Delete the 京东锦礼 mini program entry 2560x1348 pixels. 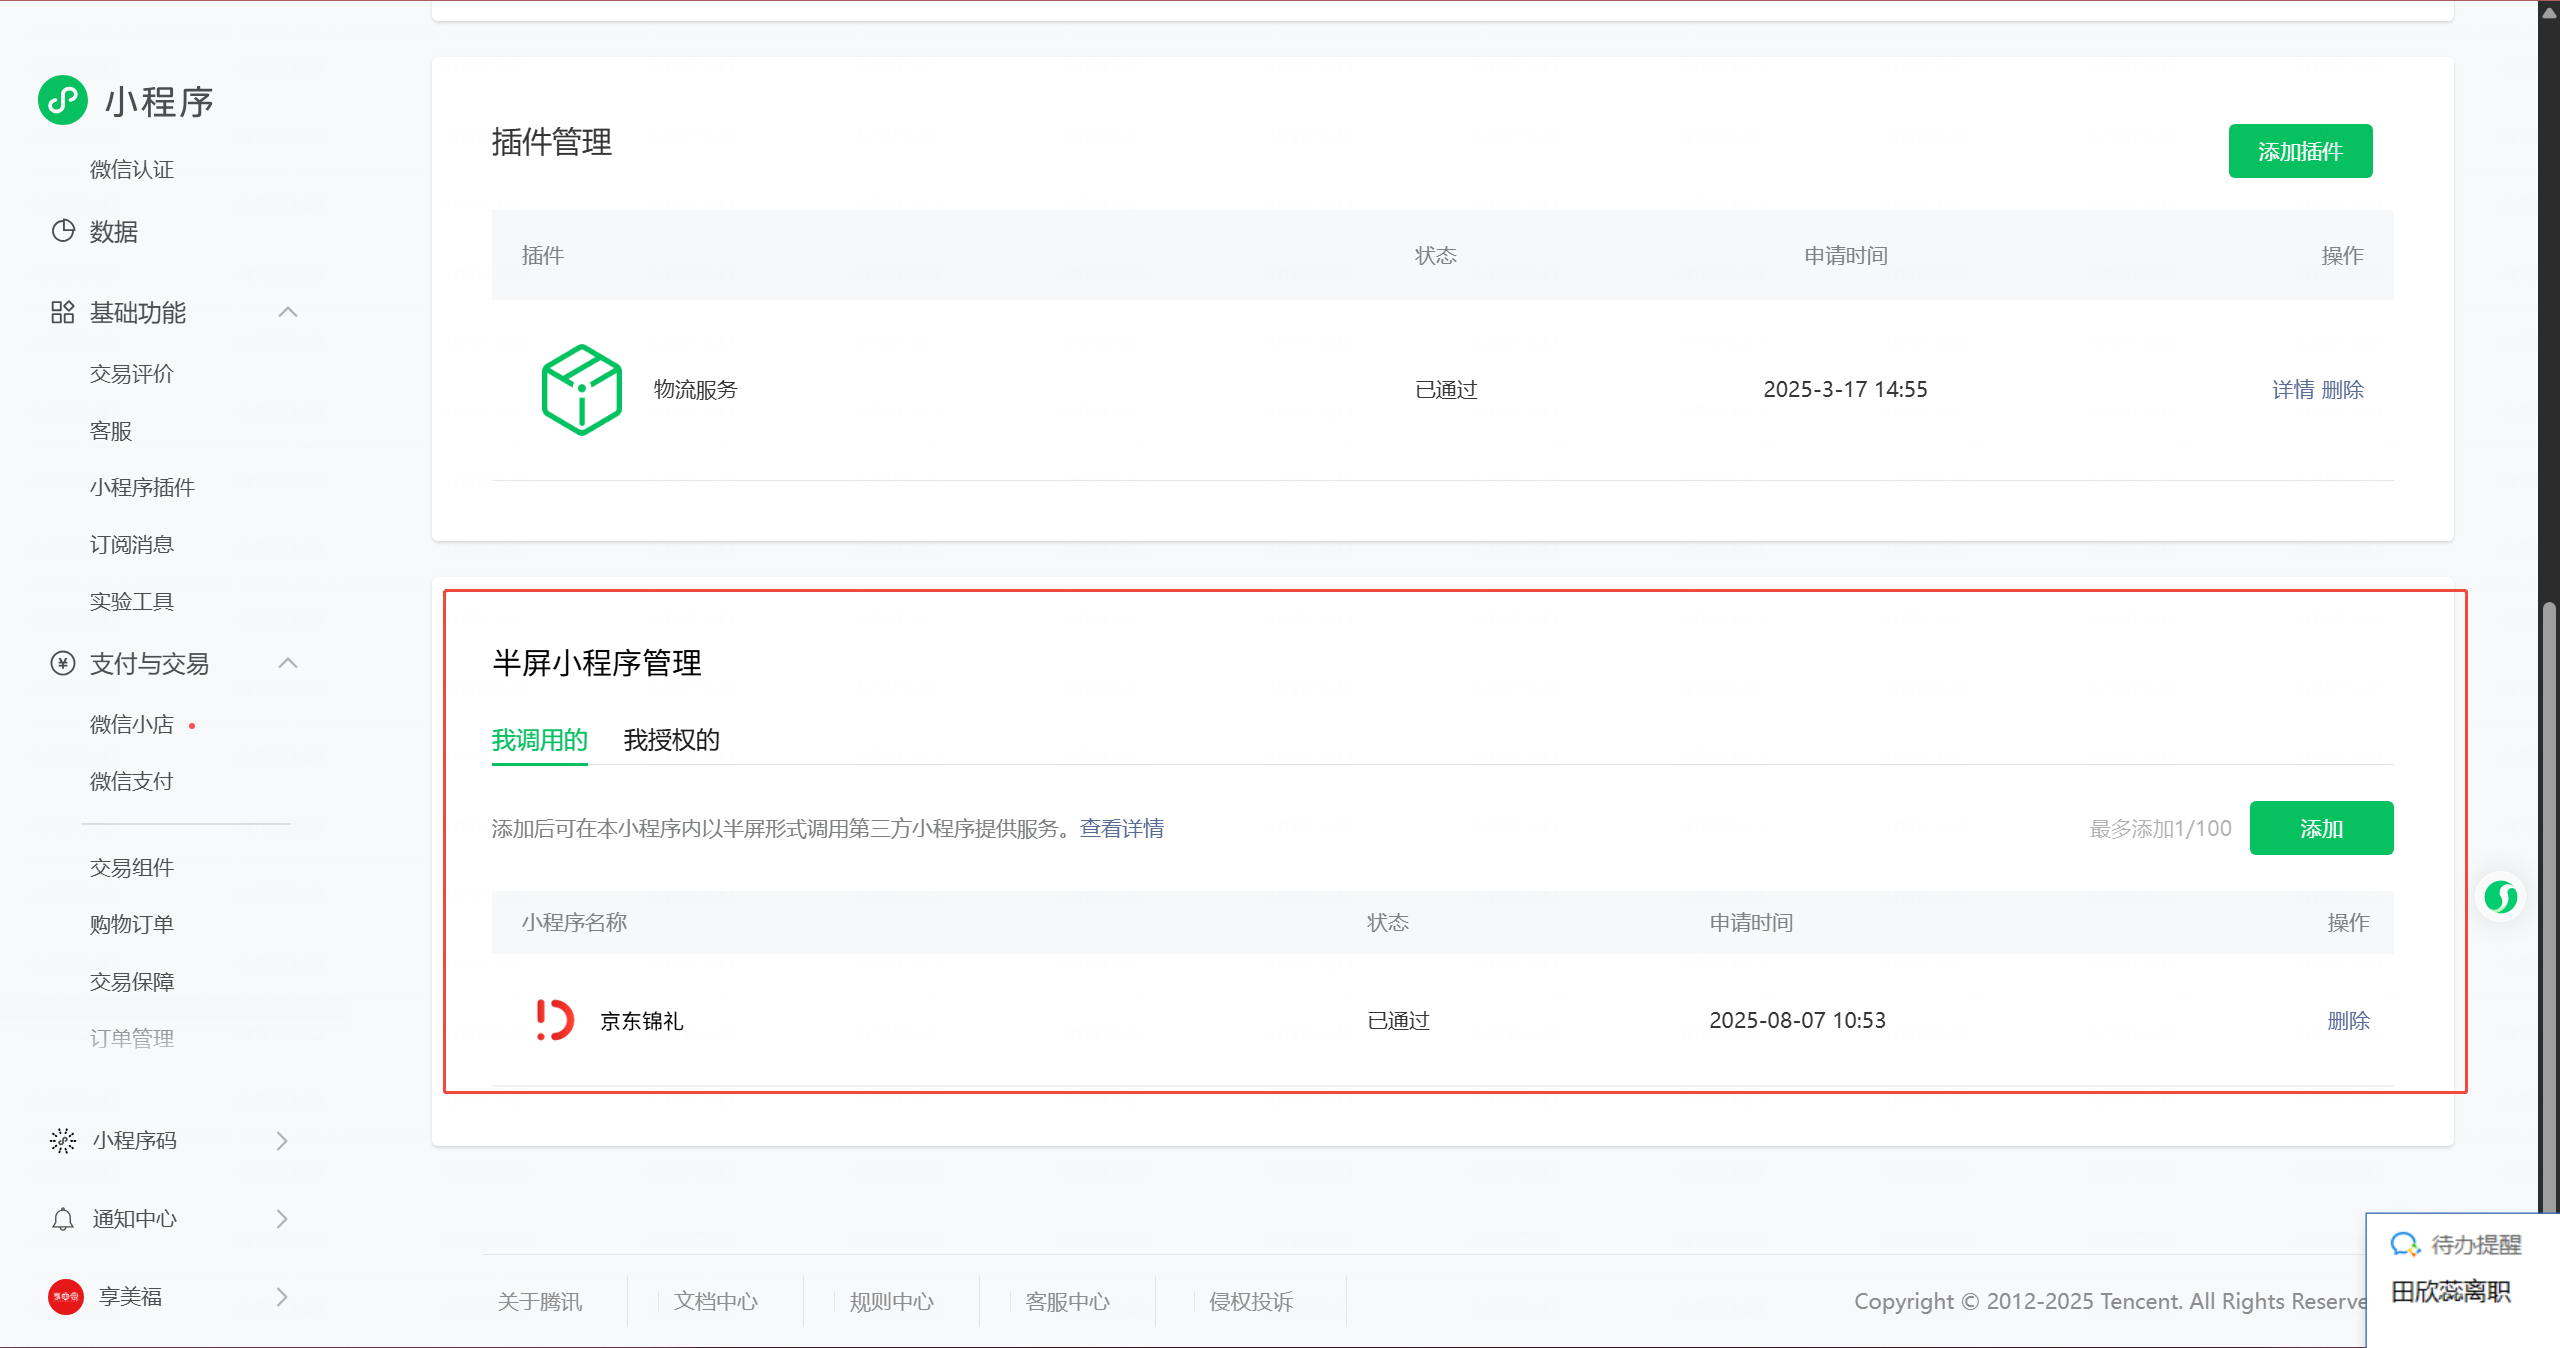(x=2348, y=1021)
